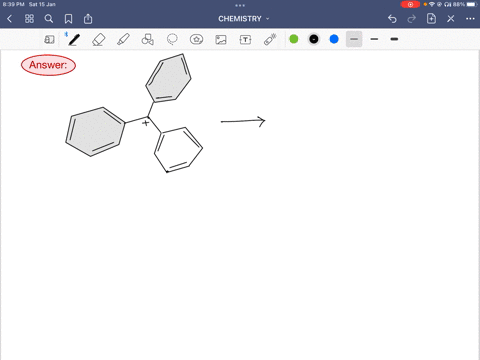Open the search magnifier

click(x=49, y=19)
